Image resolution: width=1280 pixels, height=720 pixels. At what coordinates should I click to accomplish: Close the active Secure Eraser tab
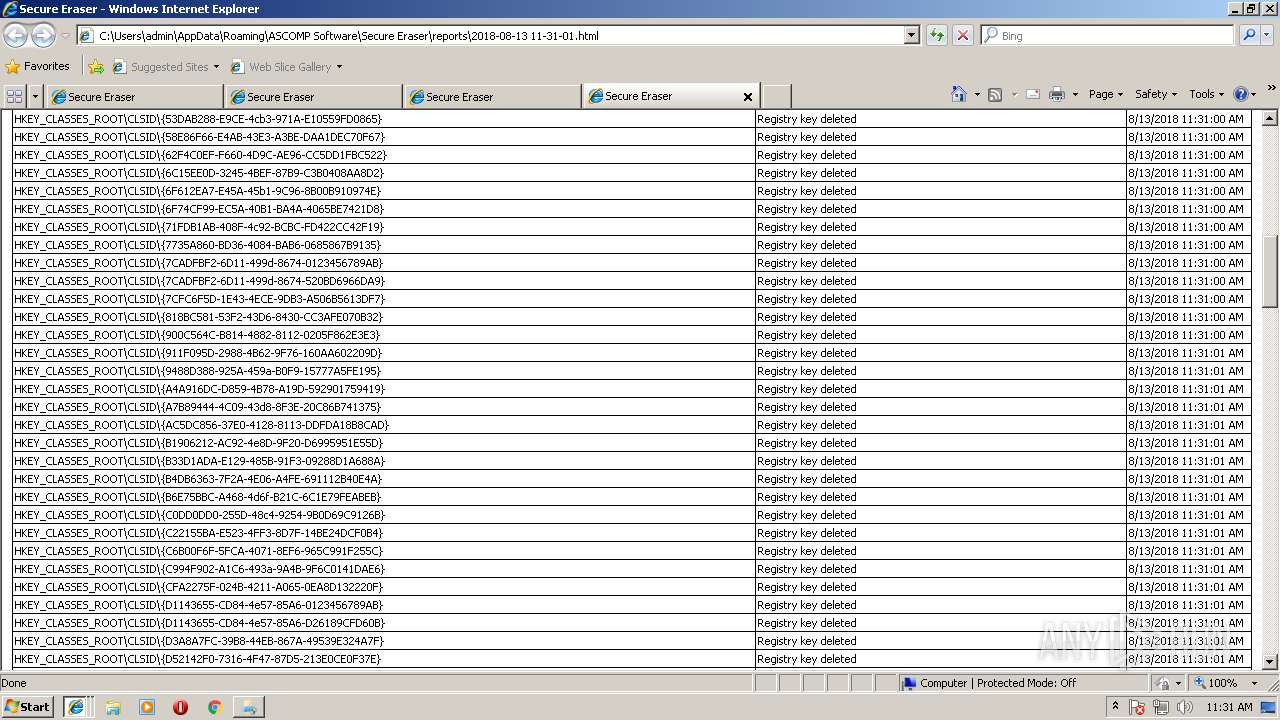point(747,97)
